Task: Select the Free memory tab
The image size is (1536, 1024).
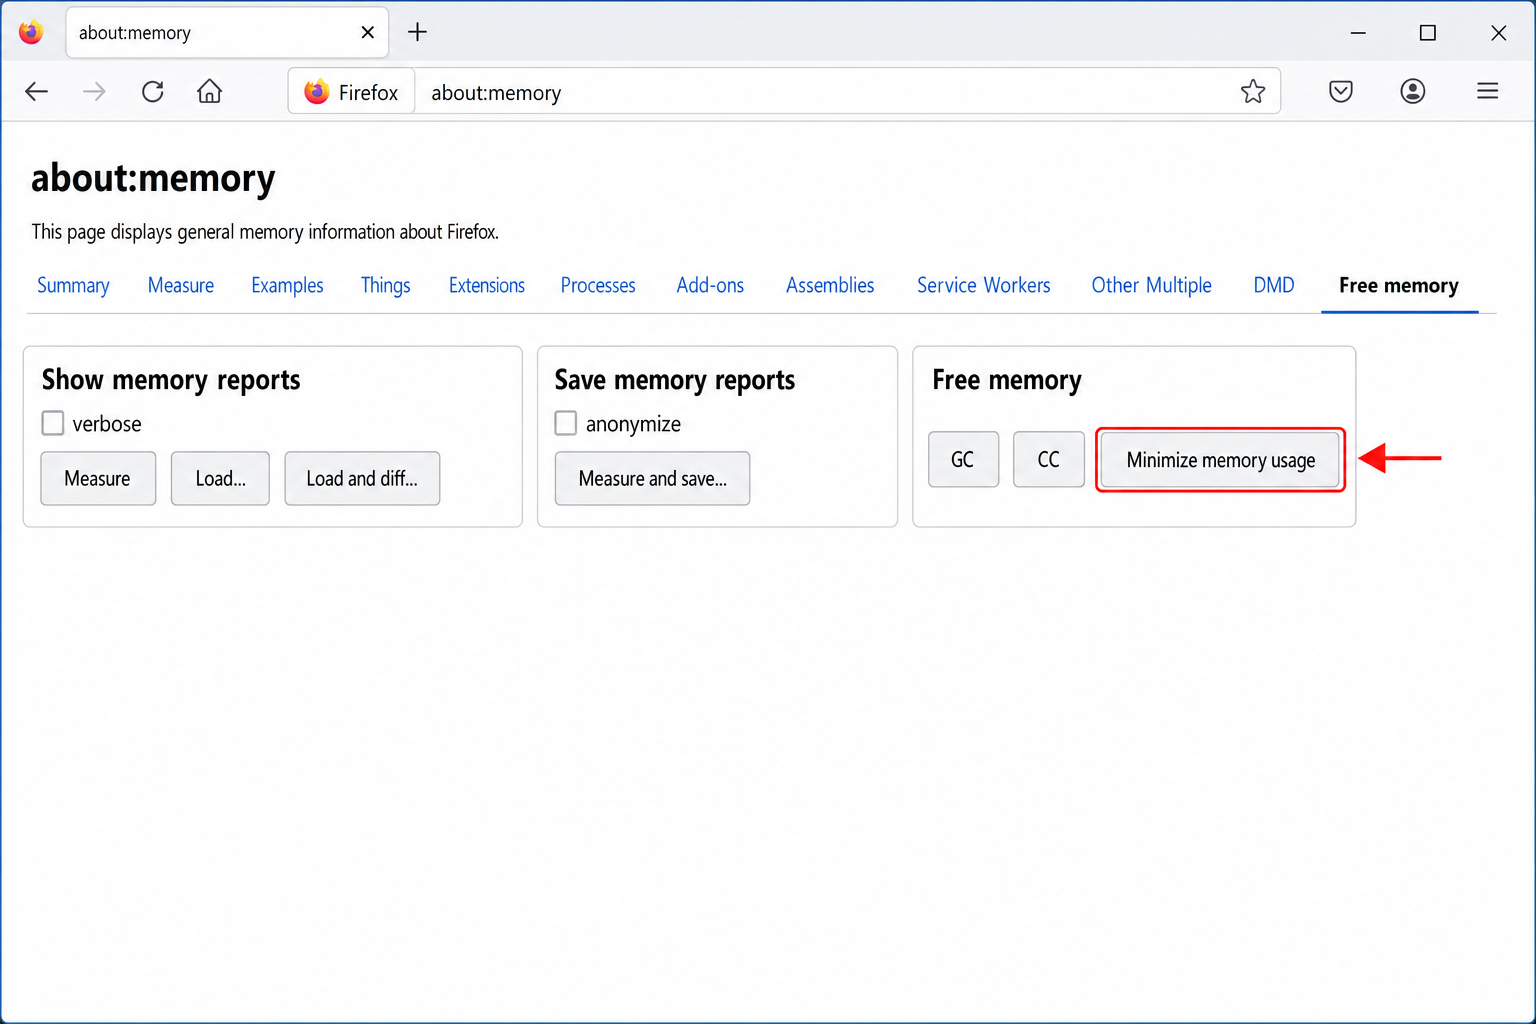Action: pyautogui.click(x=1399, y=286)
